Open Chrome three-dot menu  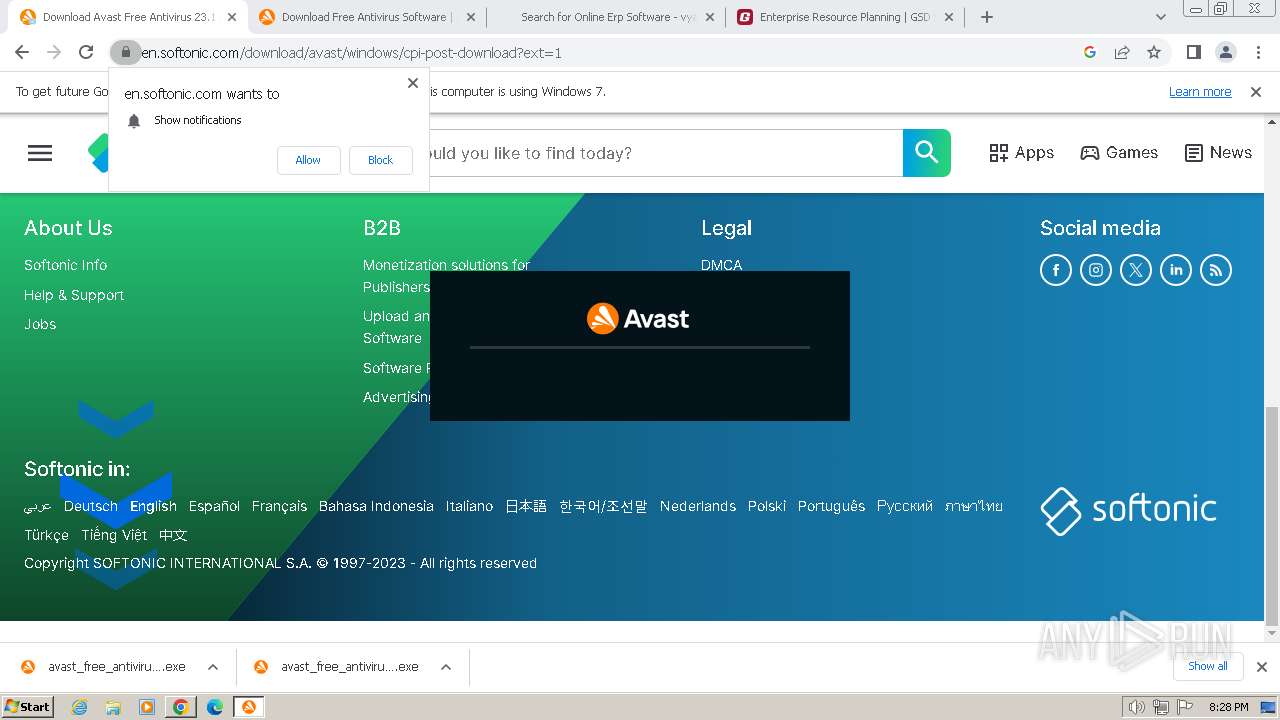(1258, 52)
